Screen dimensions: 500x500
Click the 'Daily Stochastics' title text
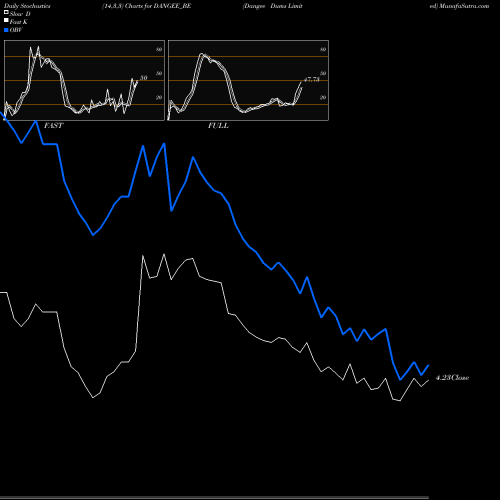(x=27, y=6)
